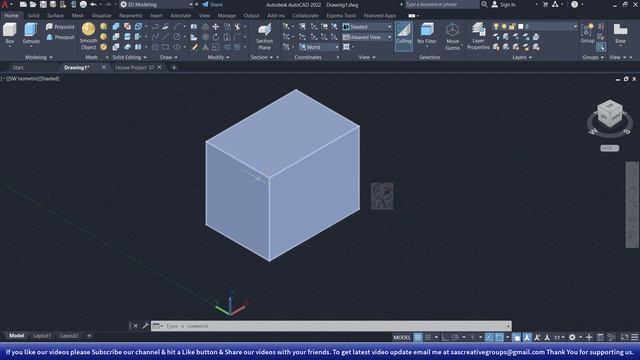Open the Mesh ribbon tab

pyautogui.click(x=78, y=16)
